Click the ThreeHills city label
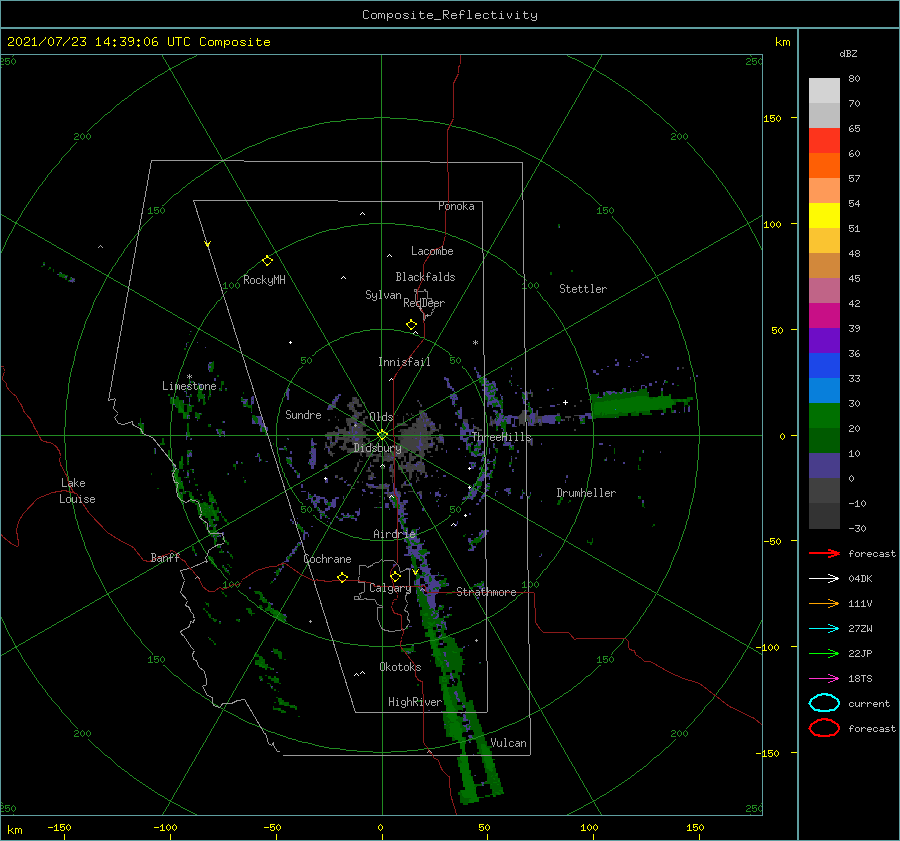The height and width of the screenshot is (841, 900). pyautogui.click(x=502, y=437)
